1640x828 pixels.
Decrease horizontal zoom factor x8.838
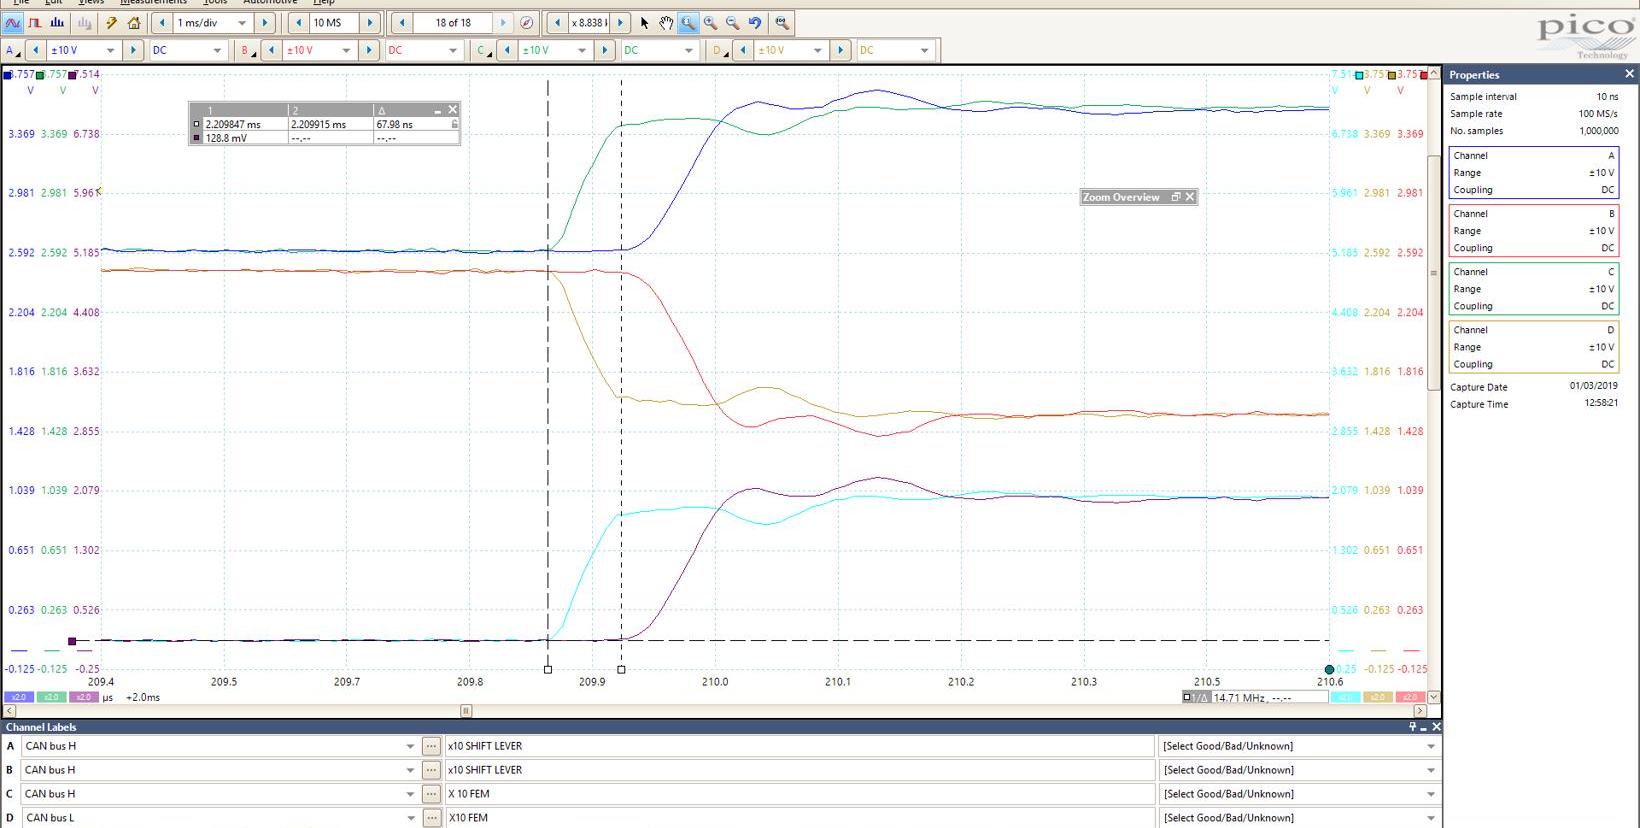[558, 23]
